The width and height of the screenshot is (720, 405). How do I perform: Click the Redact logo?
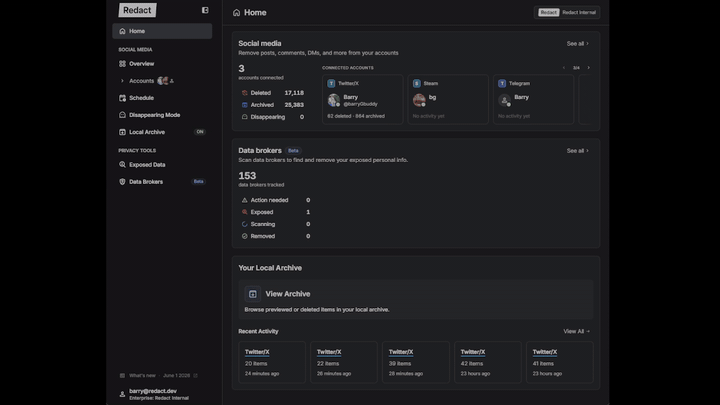(137, 10)
